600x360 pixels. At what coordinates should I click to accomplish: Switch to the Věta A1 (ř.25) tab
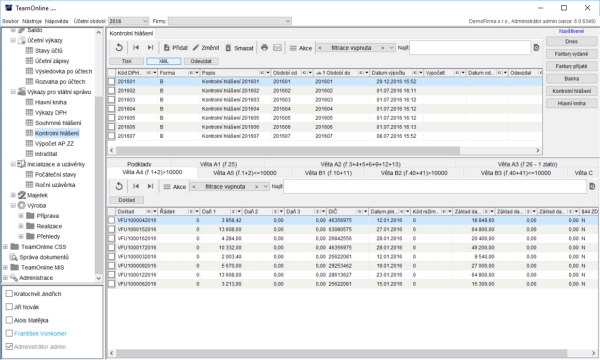coord(218,164)
